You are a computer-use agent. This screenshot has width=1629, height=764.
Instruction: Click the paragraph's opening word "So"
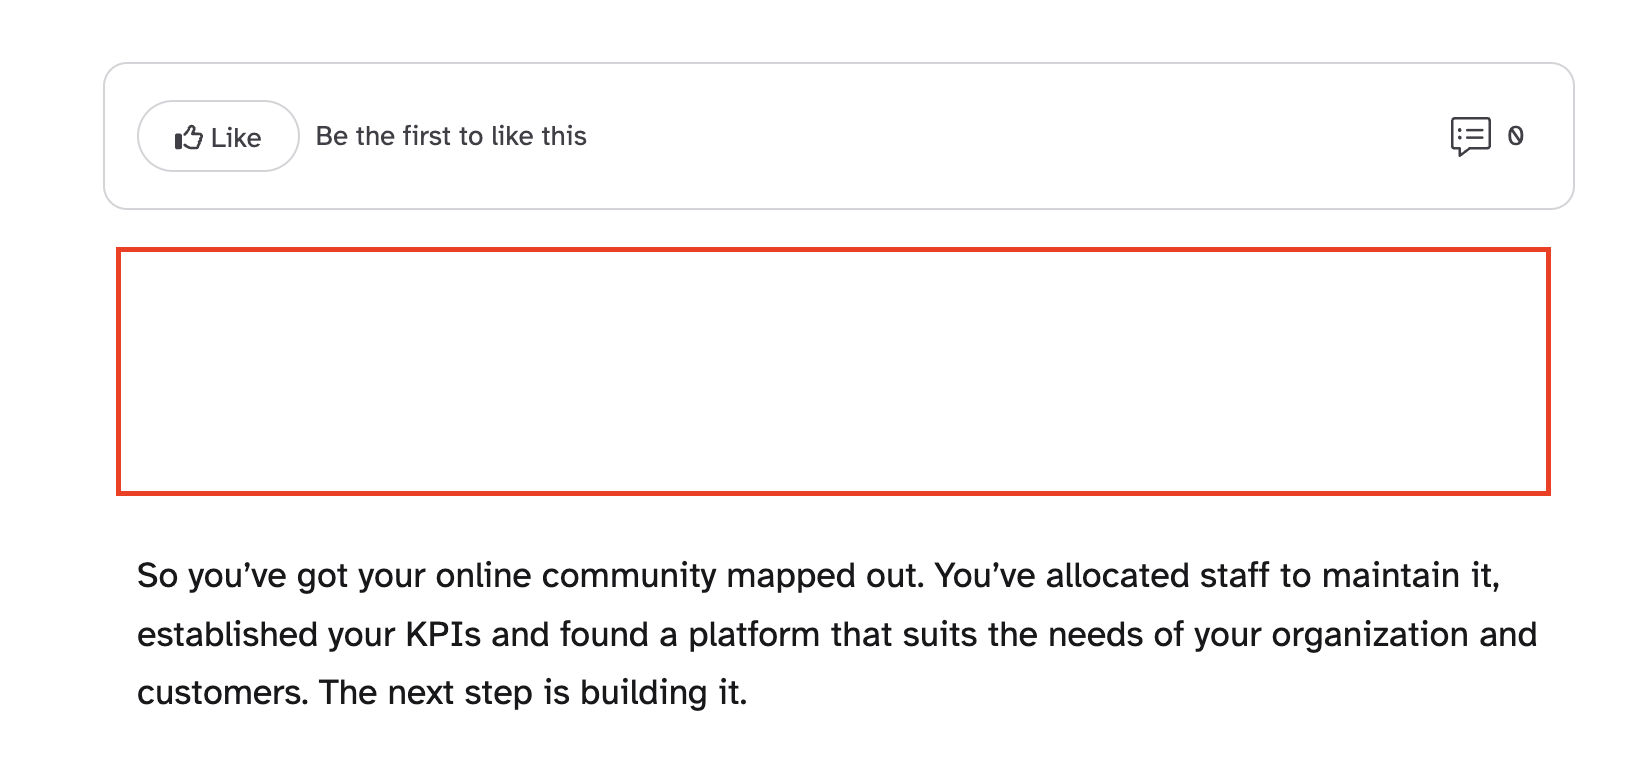157,576
